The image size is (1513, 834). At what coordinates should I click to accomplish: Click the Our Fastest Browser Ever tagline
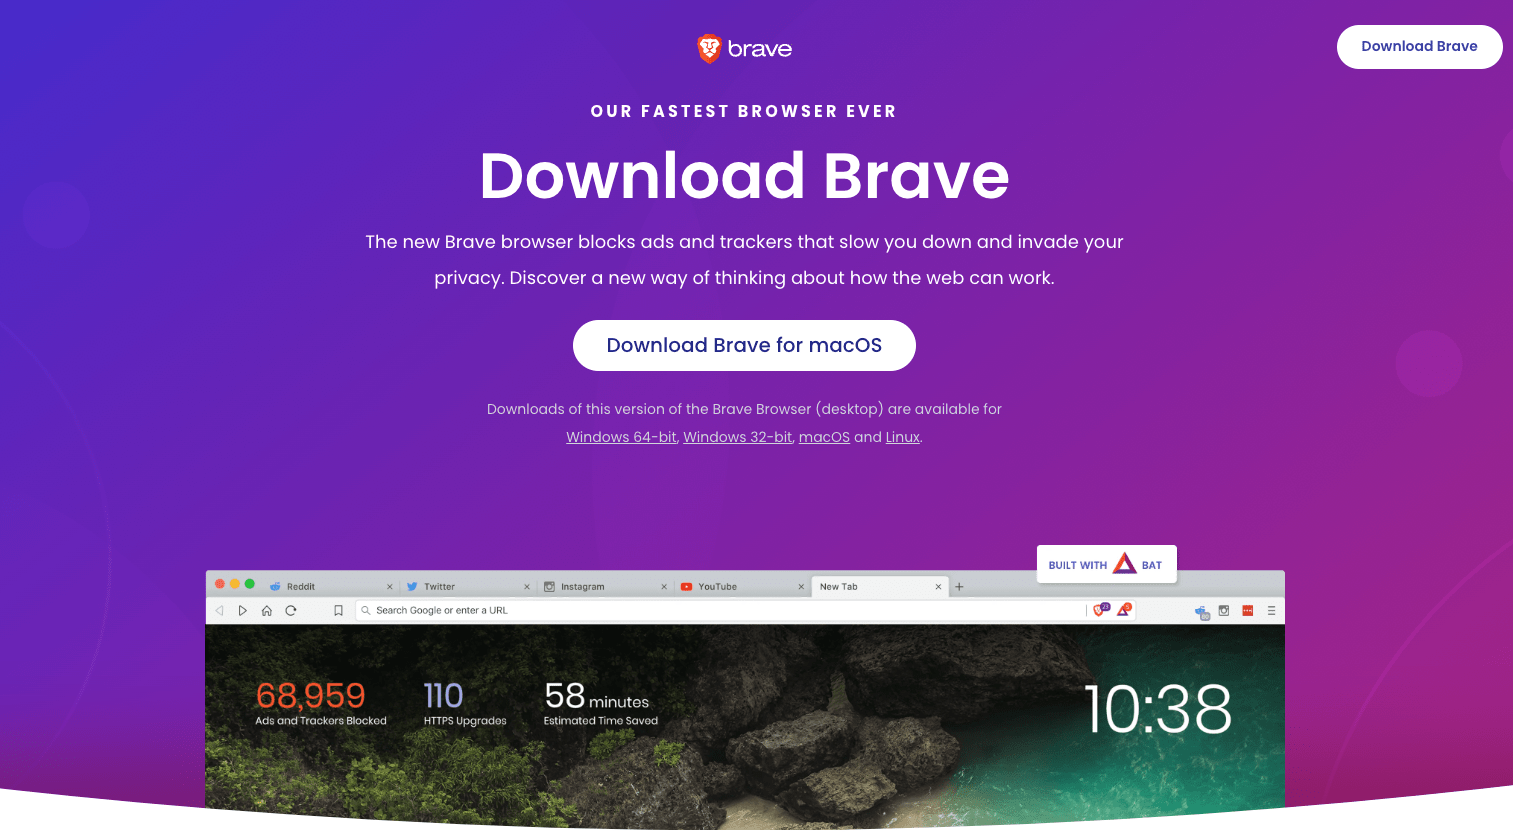744,111
